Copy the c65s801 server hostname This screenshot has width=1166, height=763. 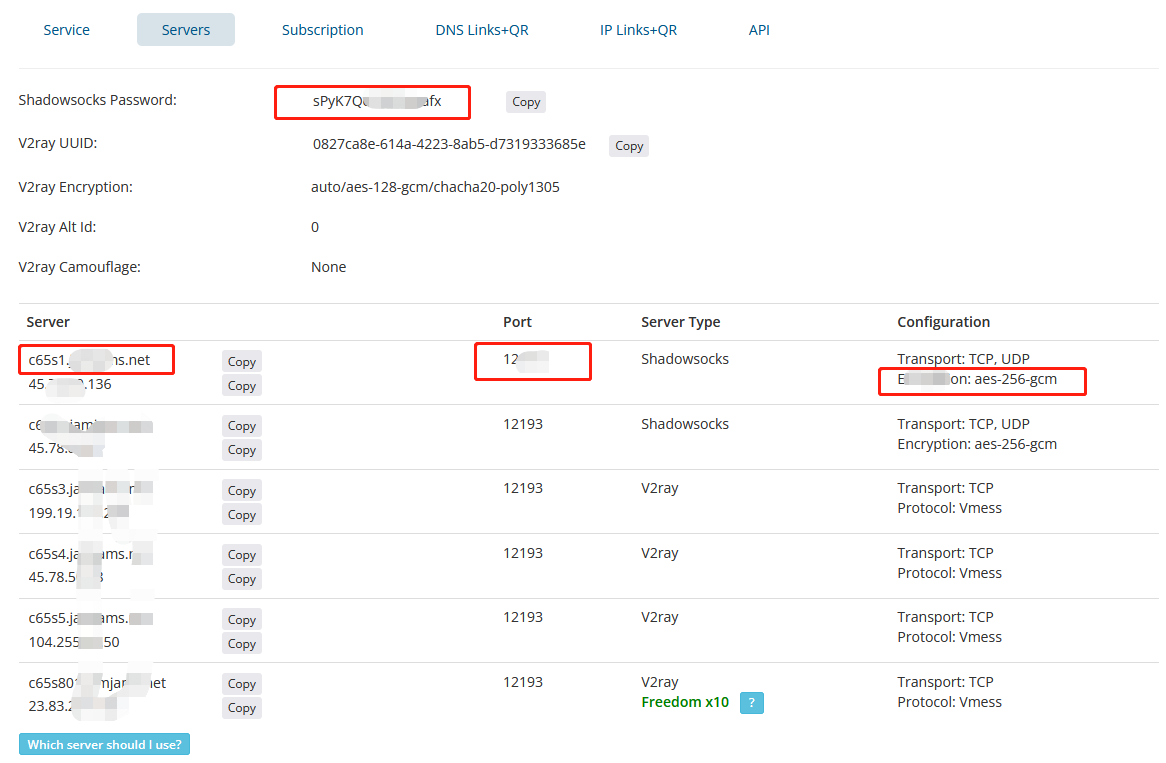(x=241, y=684)
